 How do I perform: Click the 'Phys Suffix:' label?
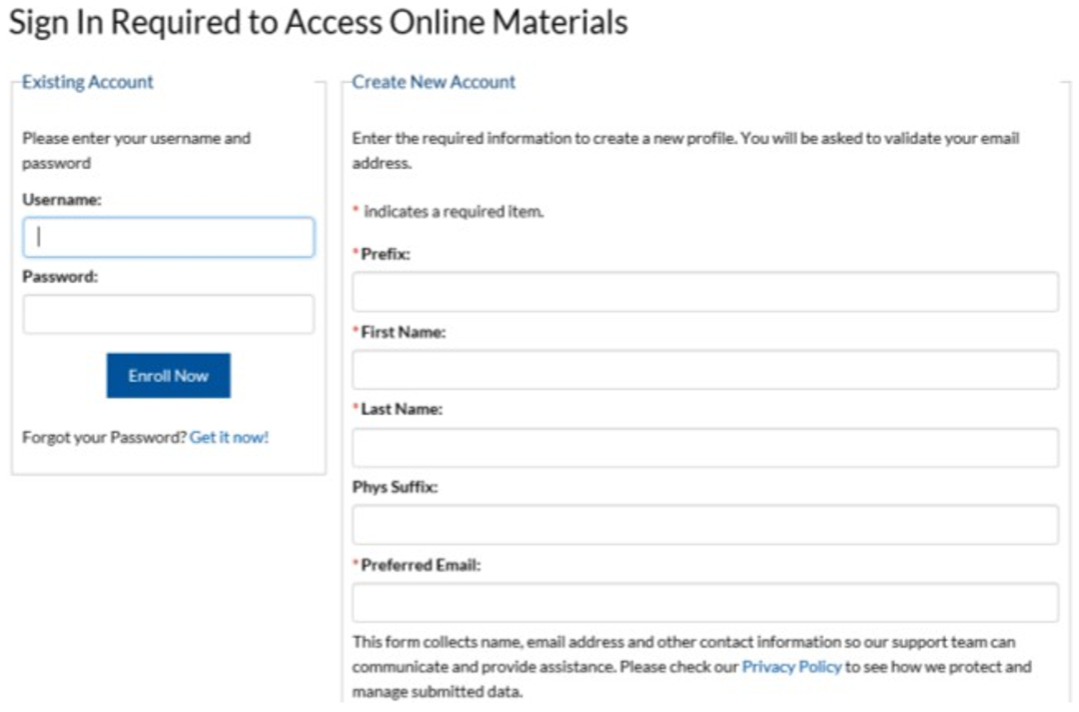pos(395,488)
